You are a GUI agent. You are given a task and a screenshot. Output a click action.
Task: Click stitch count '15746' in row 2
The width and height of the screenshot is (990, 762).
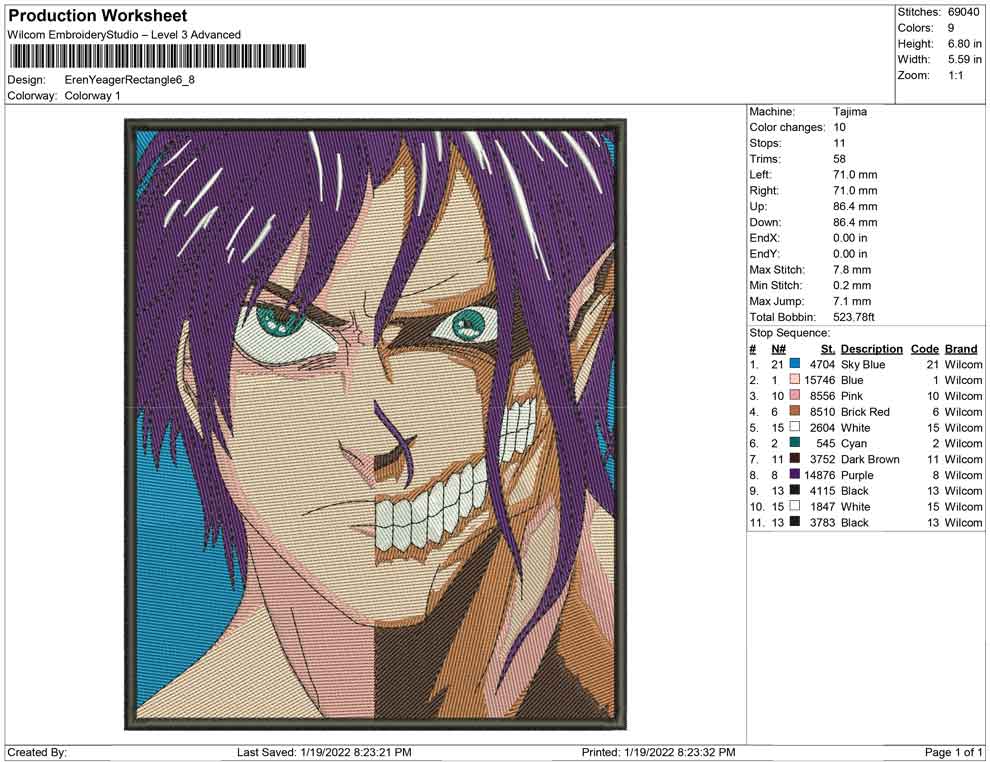pyautogui.click(x=820, y=380)
